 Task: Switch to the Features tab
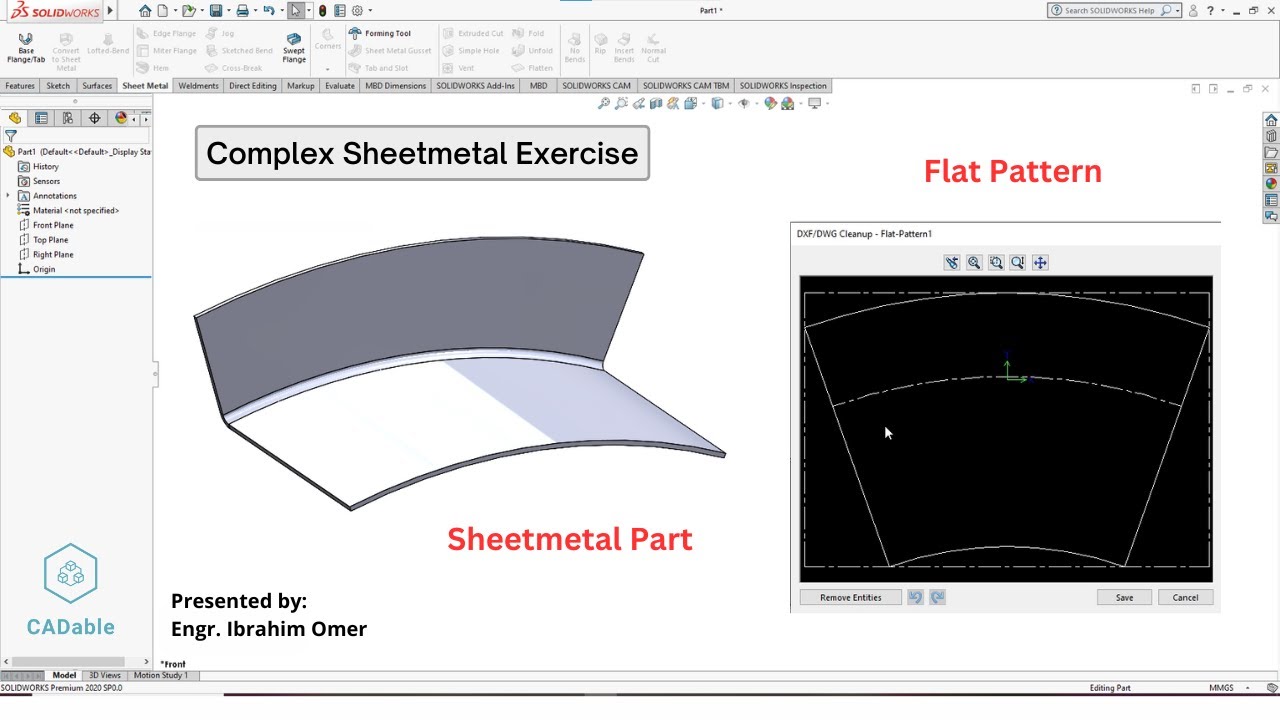[20, 86]
